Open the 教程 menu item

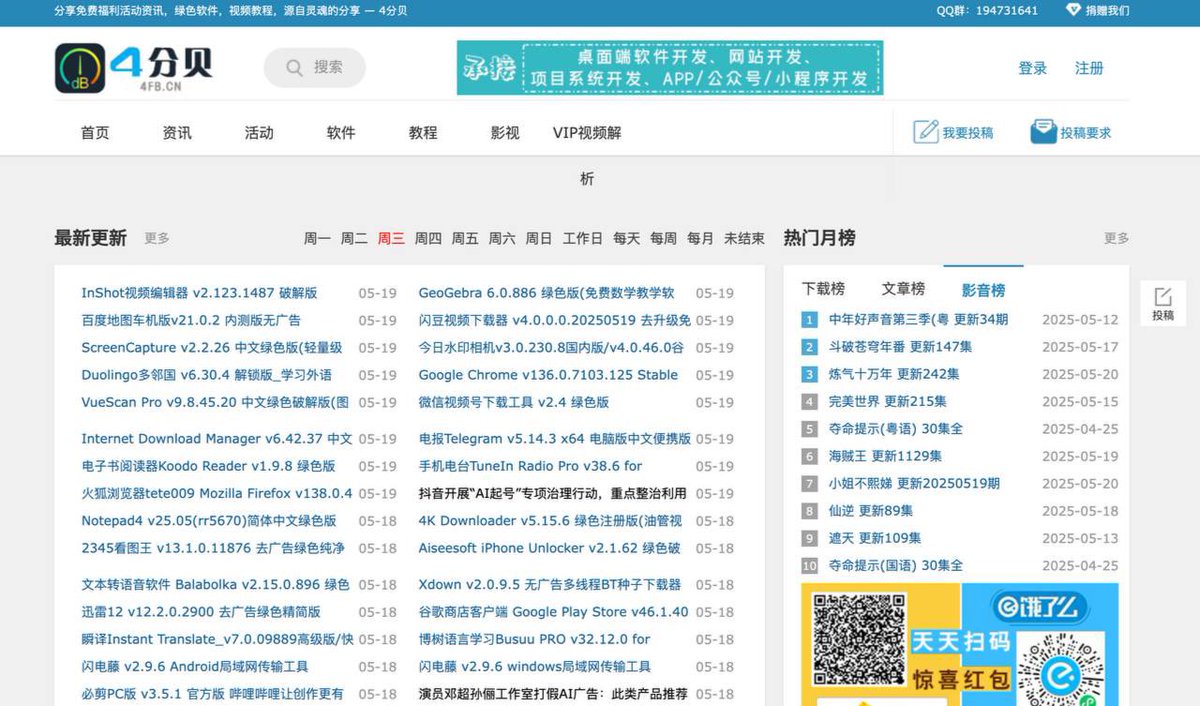423,133
